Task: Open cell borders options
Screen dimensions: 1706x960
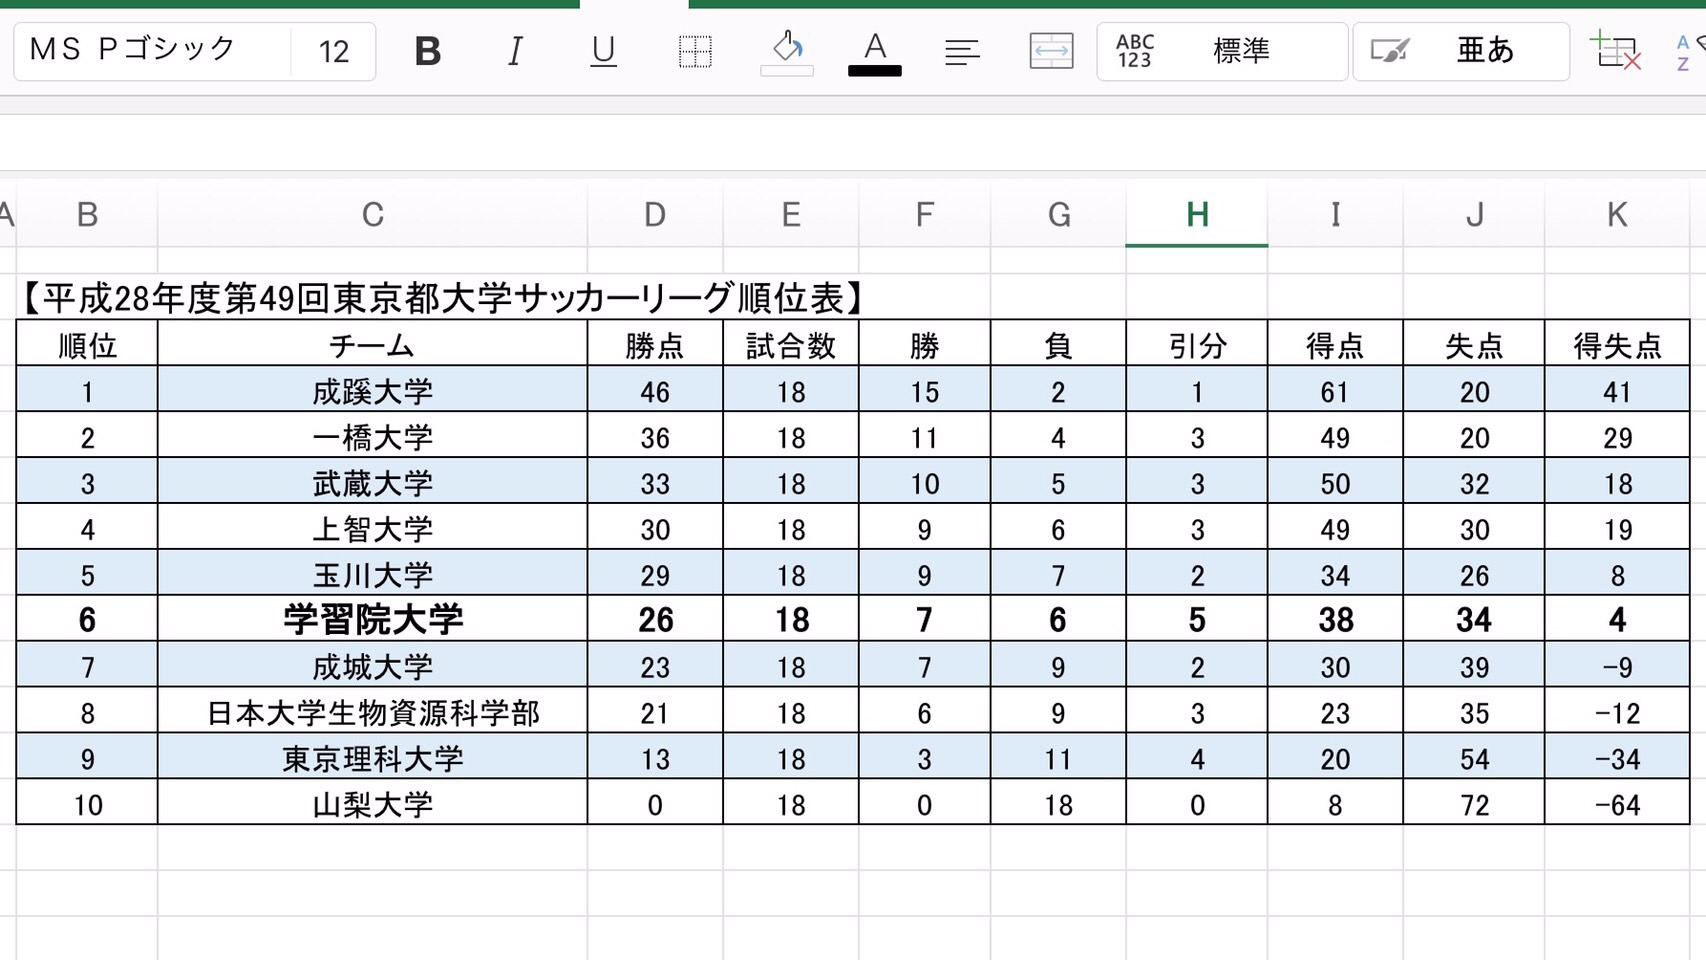Action: (695, 51)
